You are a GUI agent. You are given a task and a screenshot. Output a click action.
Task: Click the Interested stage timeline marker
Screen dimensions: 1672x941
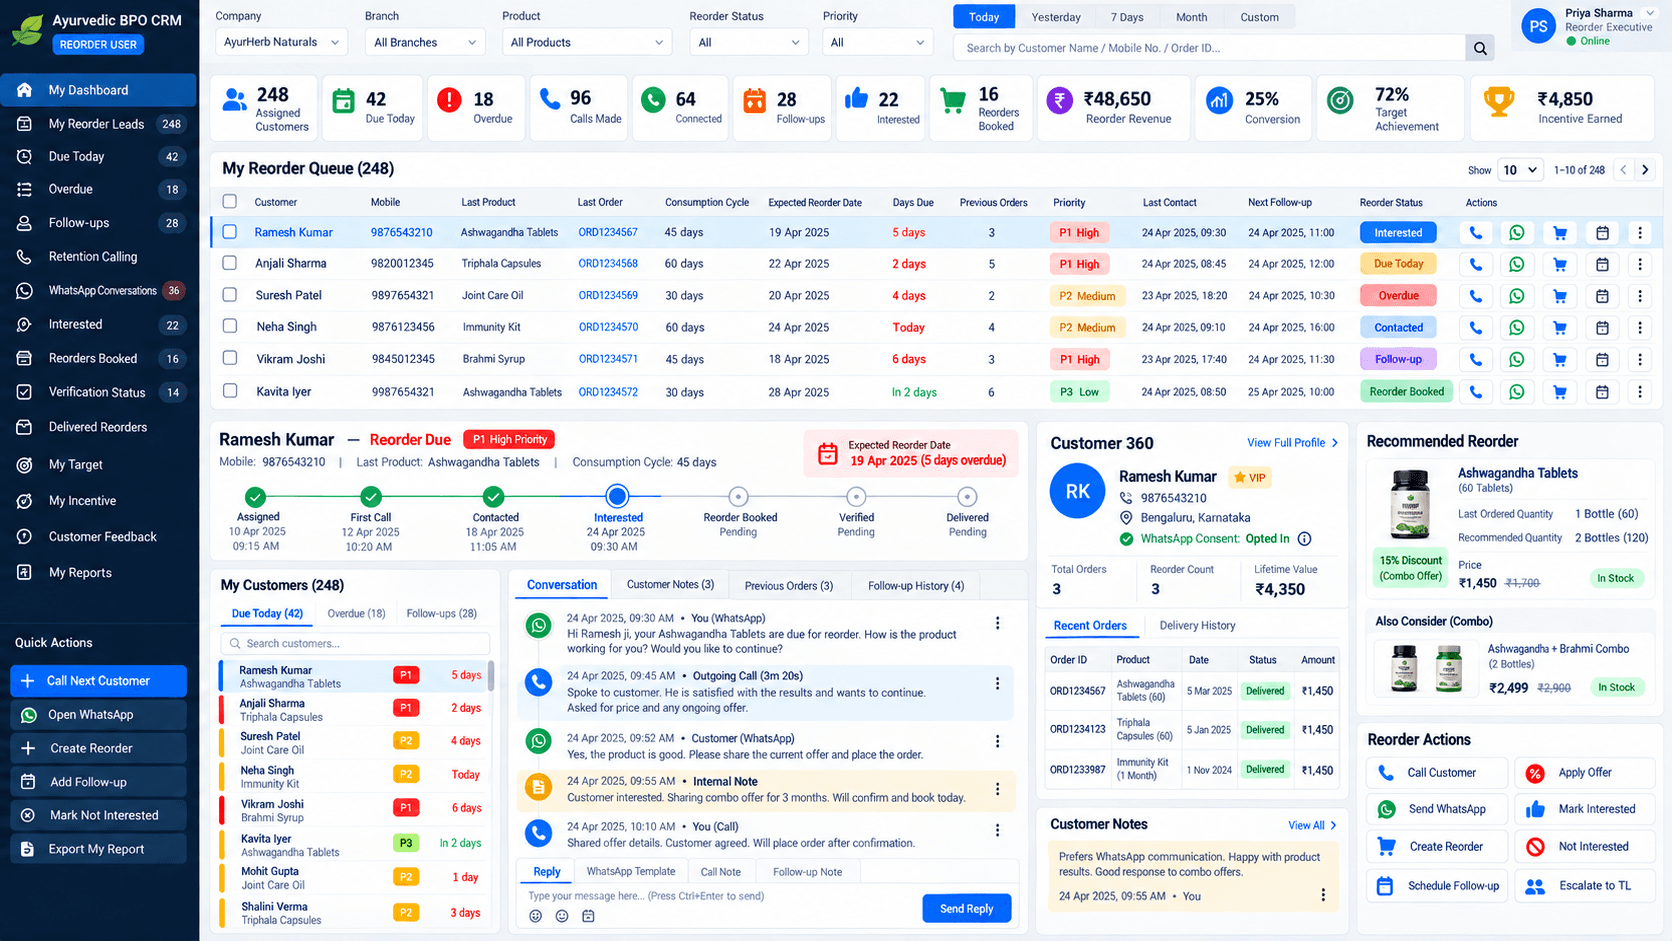pos(617,496)
